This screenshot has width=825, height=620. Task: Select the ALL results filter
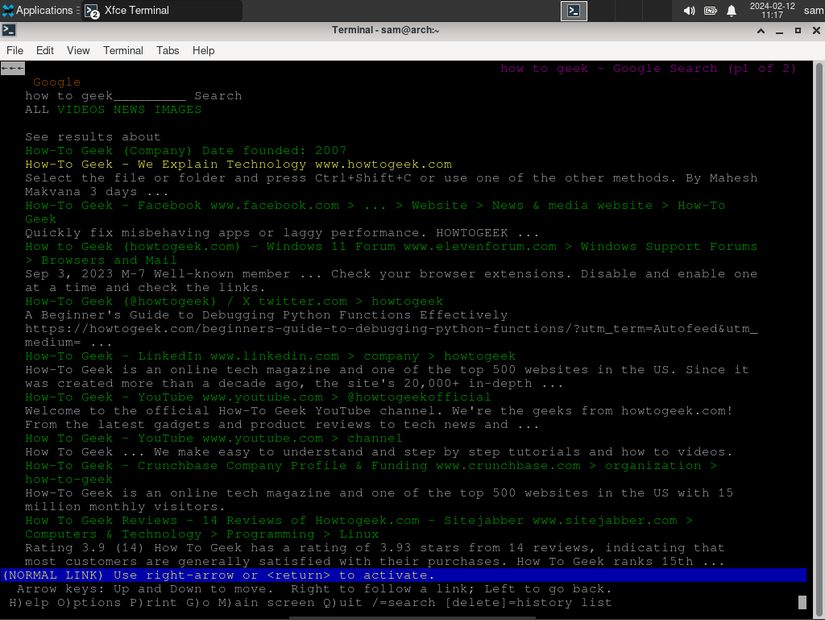click(x=37, y=109)
